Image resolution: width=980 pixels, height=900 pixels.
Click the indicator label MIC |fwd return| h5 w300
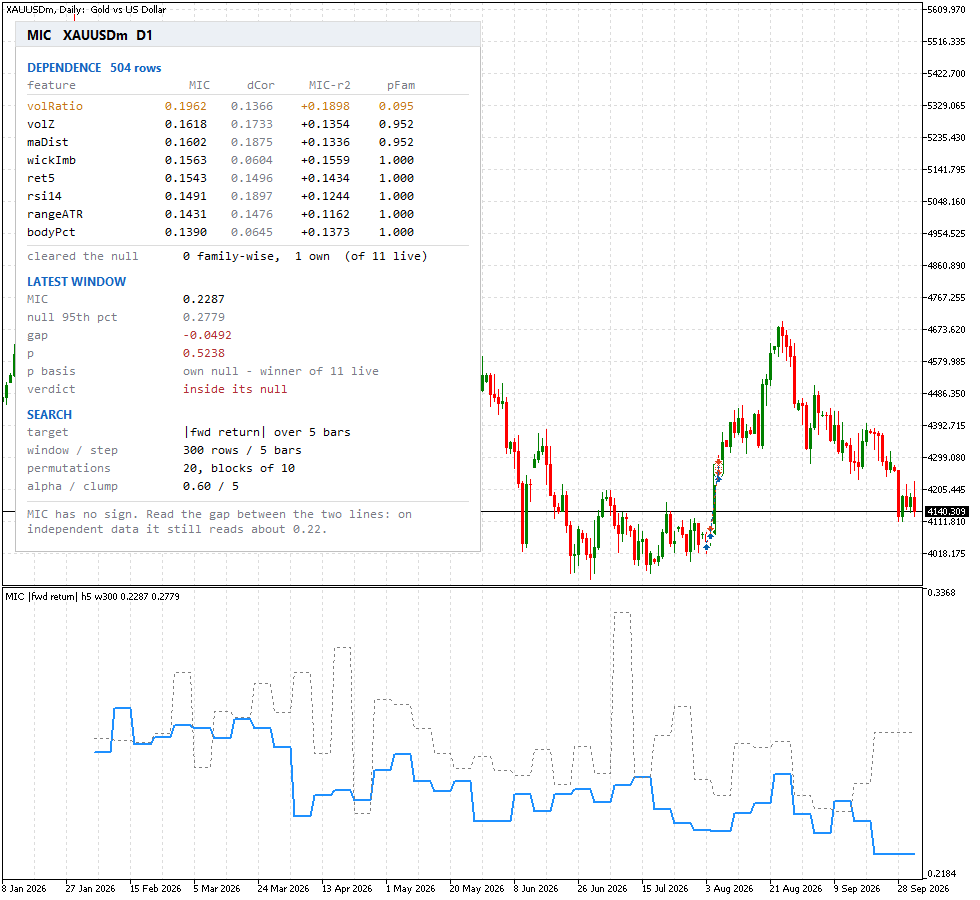click(x=92, y=597)
